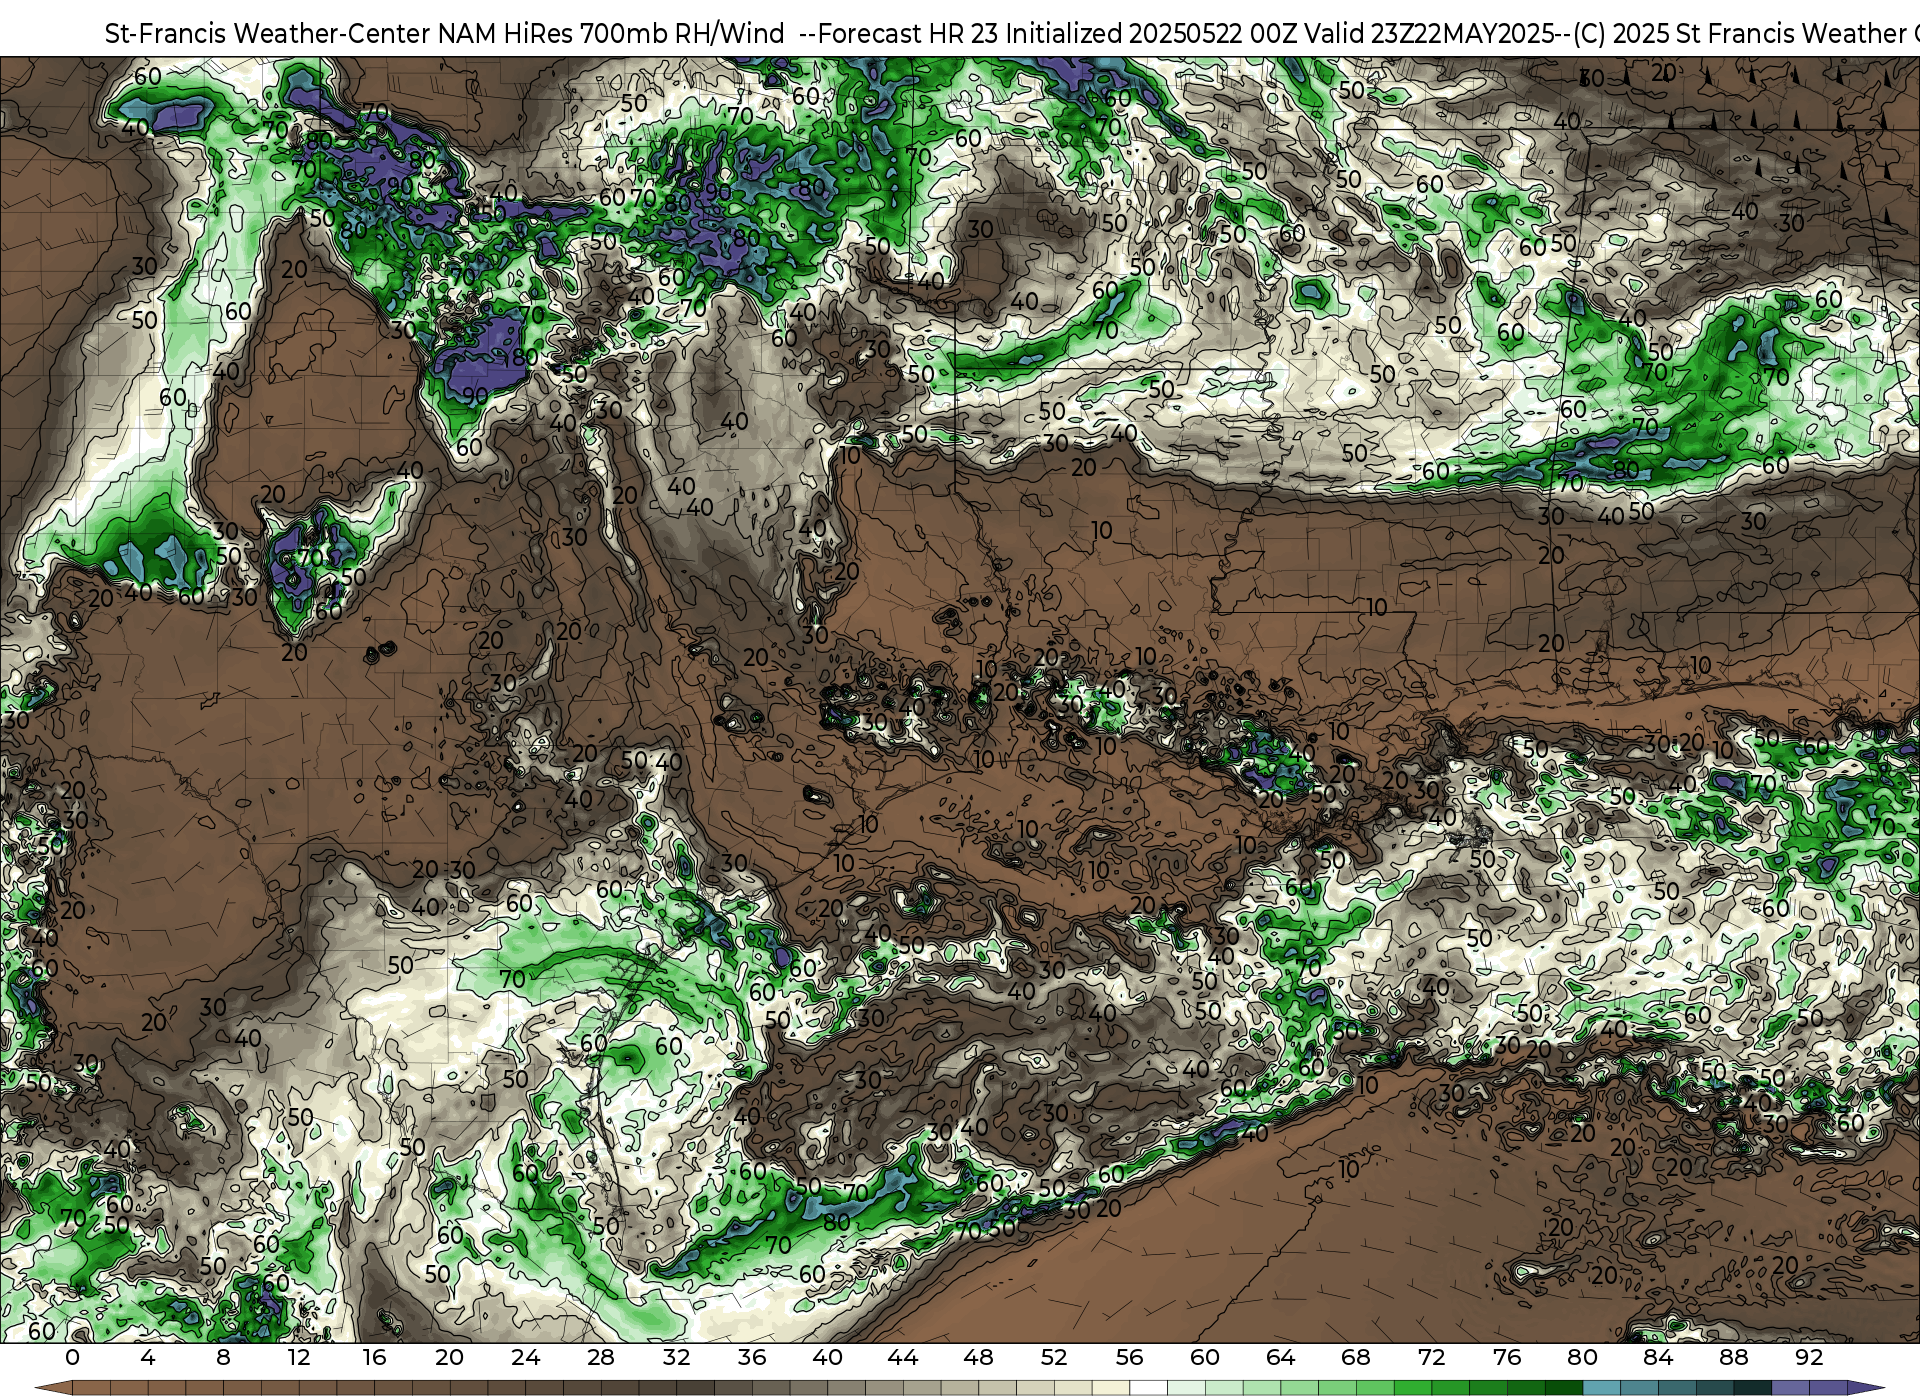The image size is (1920, 1400).
Task: Click the colorbar scale label '52'
Action: click(1054, 1357)
